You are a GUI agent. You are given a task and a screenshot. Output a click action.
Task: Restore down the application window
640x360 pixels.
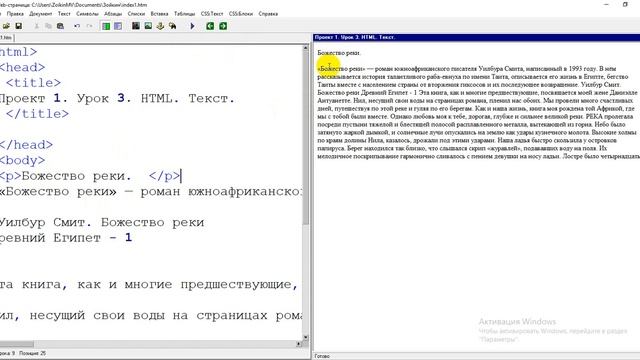pos(625,4)
